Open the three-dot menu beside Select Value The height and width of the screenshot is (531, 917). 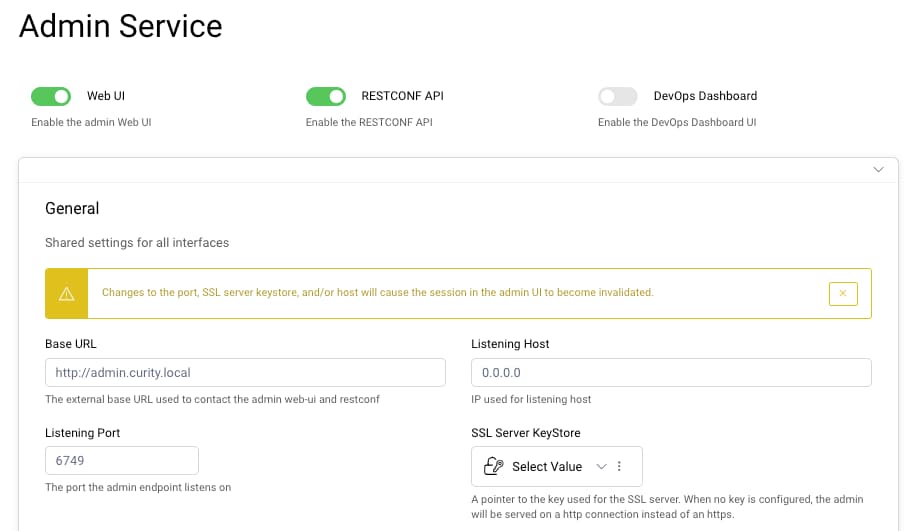click(x=620, y=467)
